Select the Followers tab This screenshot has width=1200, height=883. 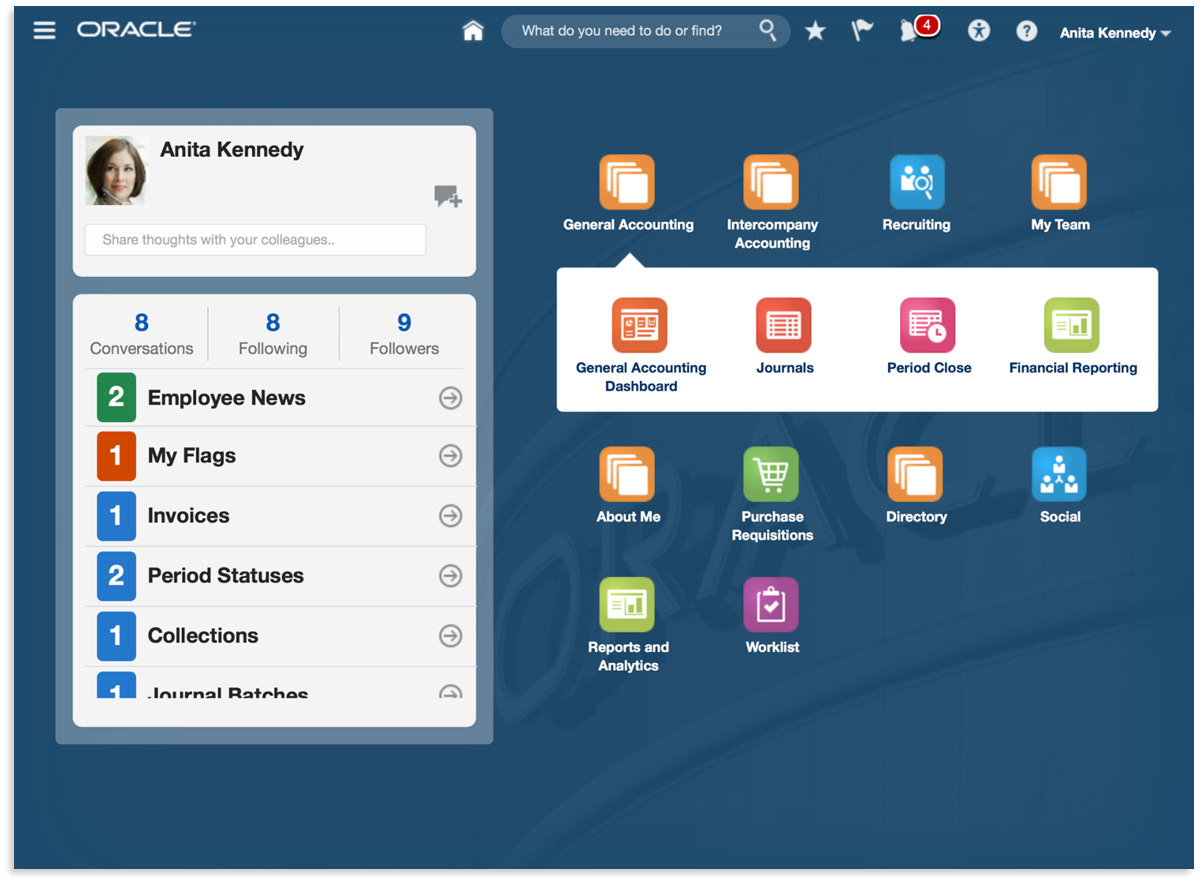(404, 334)
